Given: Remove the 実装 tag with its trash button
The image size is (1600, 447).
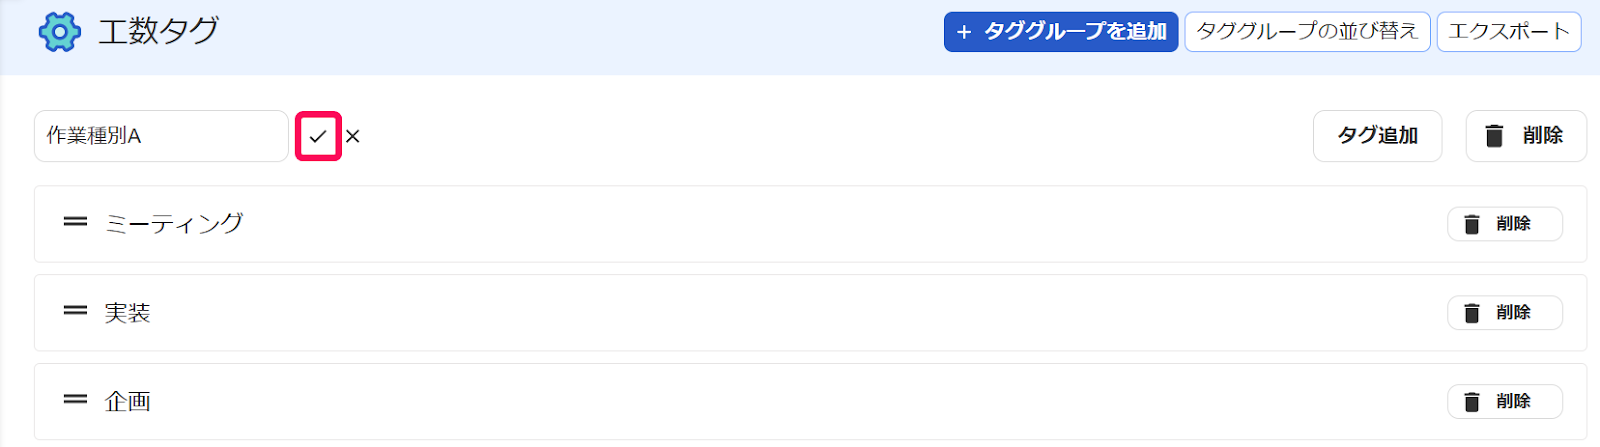Looking at the screenshot, I should coord(1503,313).
